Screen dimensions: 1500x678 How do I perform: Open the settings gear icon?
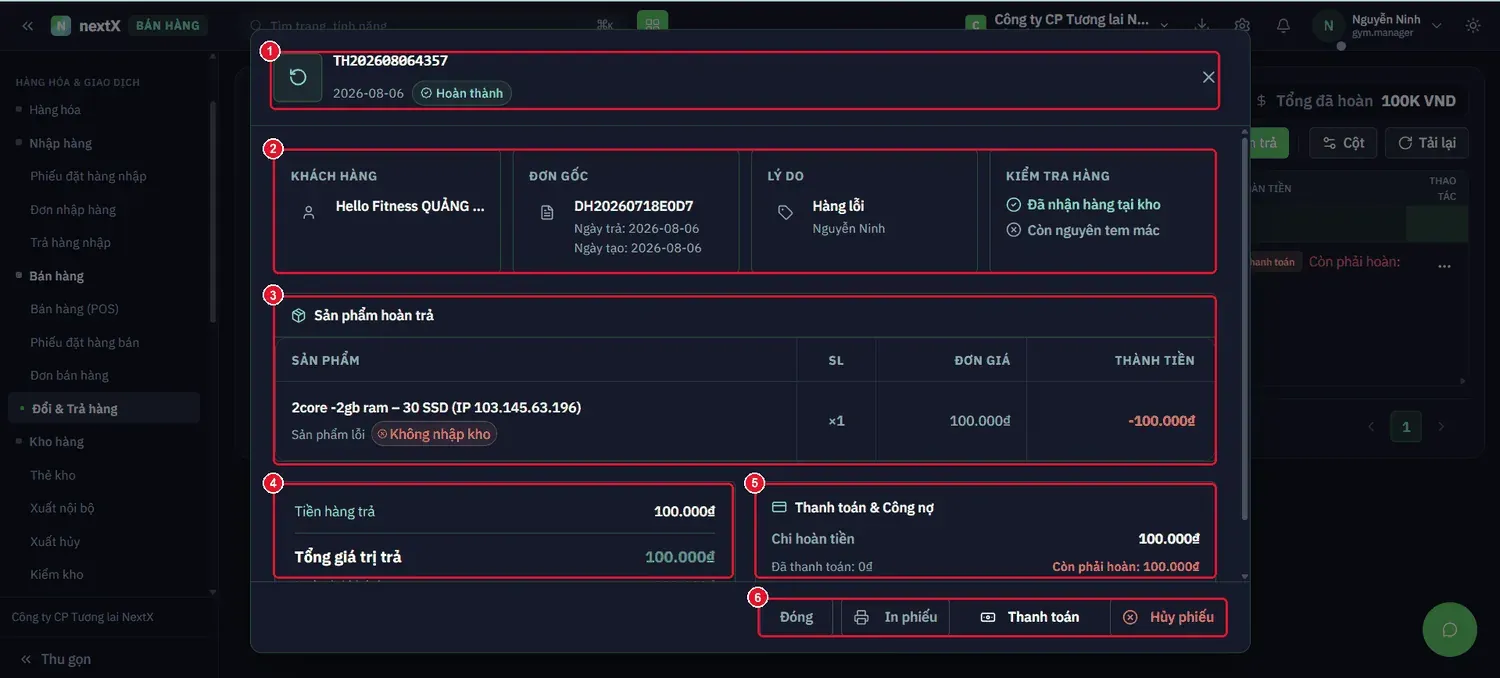point(1242,26)
